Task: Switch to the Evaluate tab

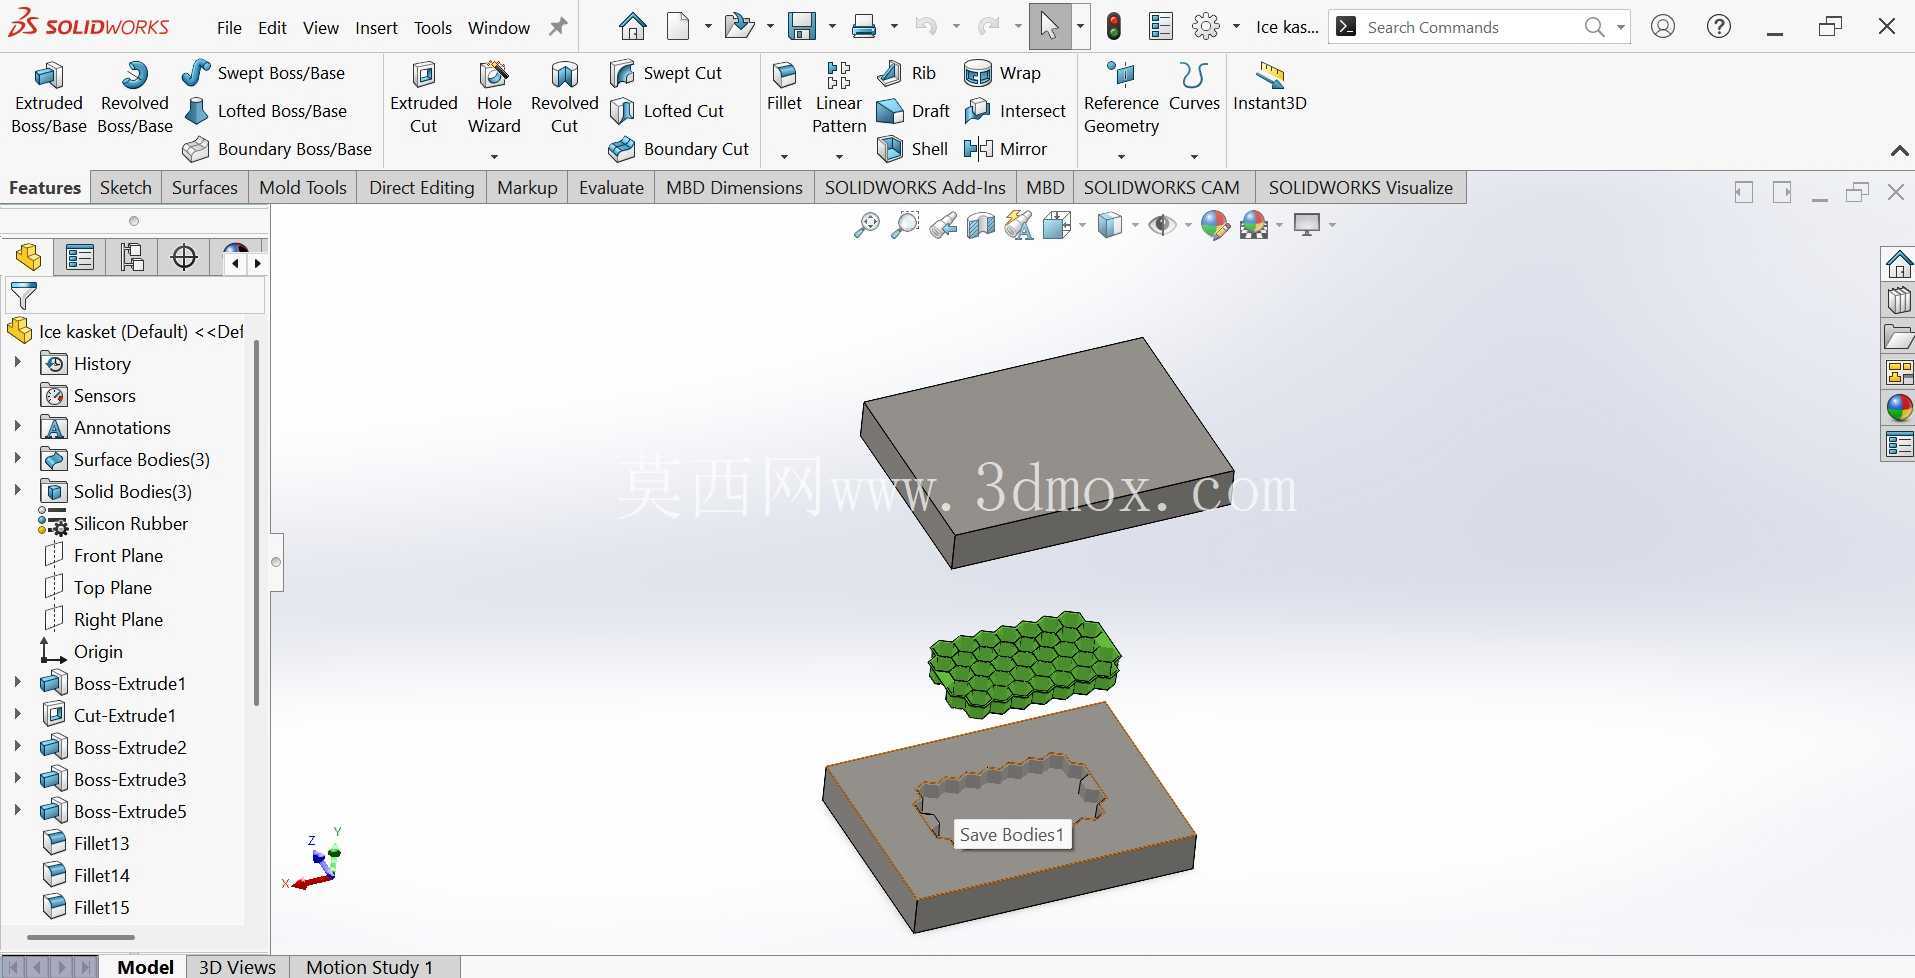Action: (611, 187)
